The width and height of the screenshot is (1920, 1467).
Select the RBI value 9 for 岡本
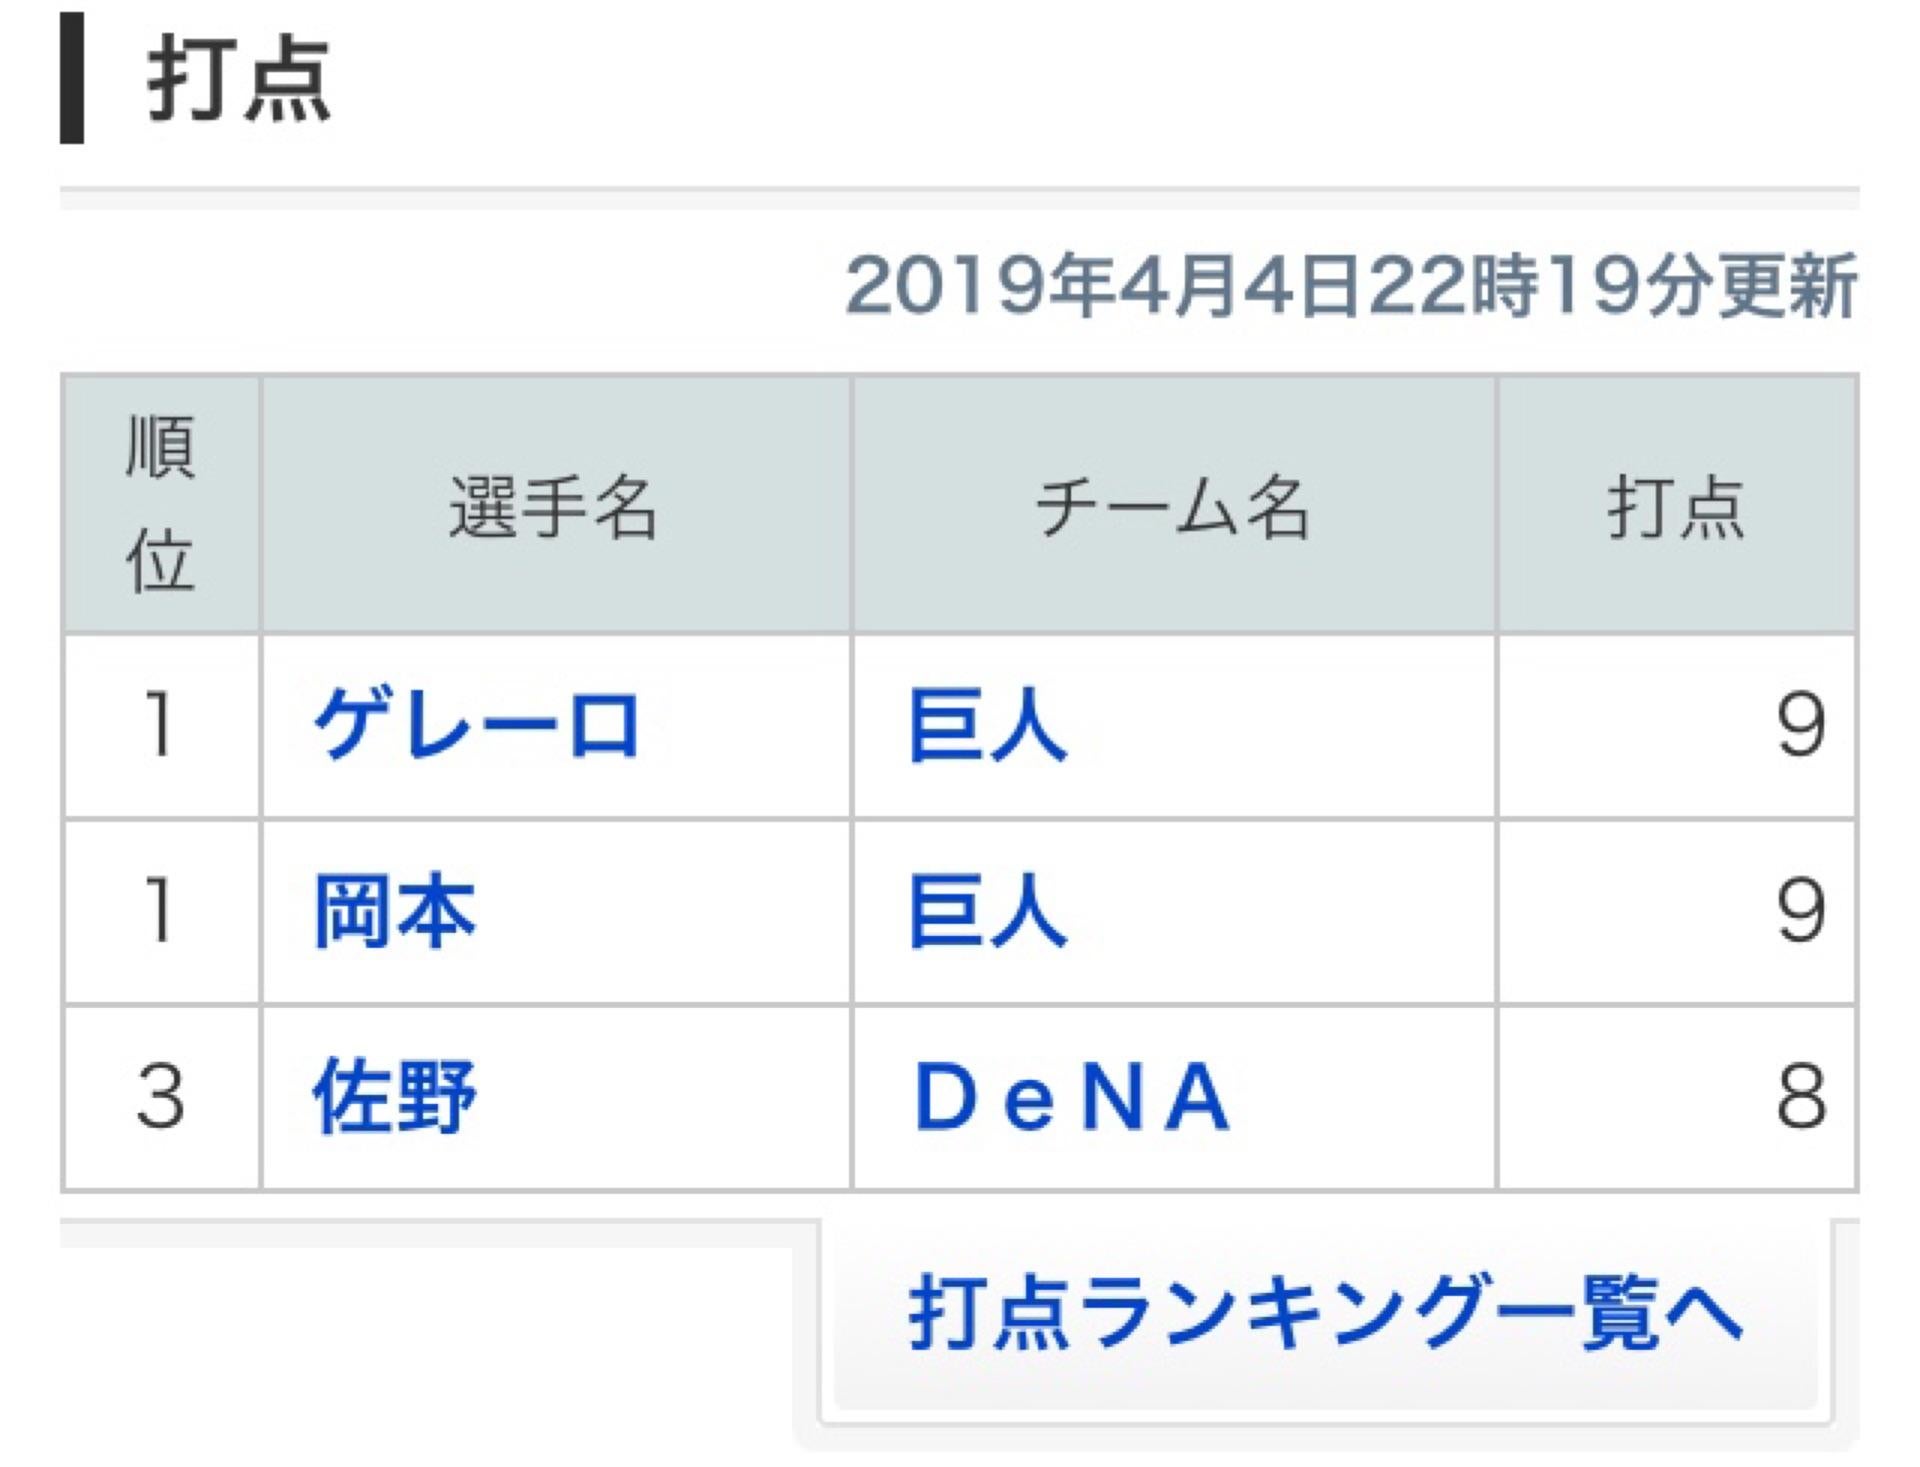[x=1800, y=910]
